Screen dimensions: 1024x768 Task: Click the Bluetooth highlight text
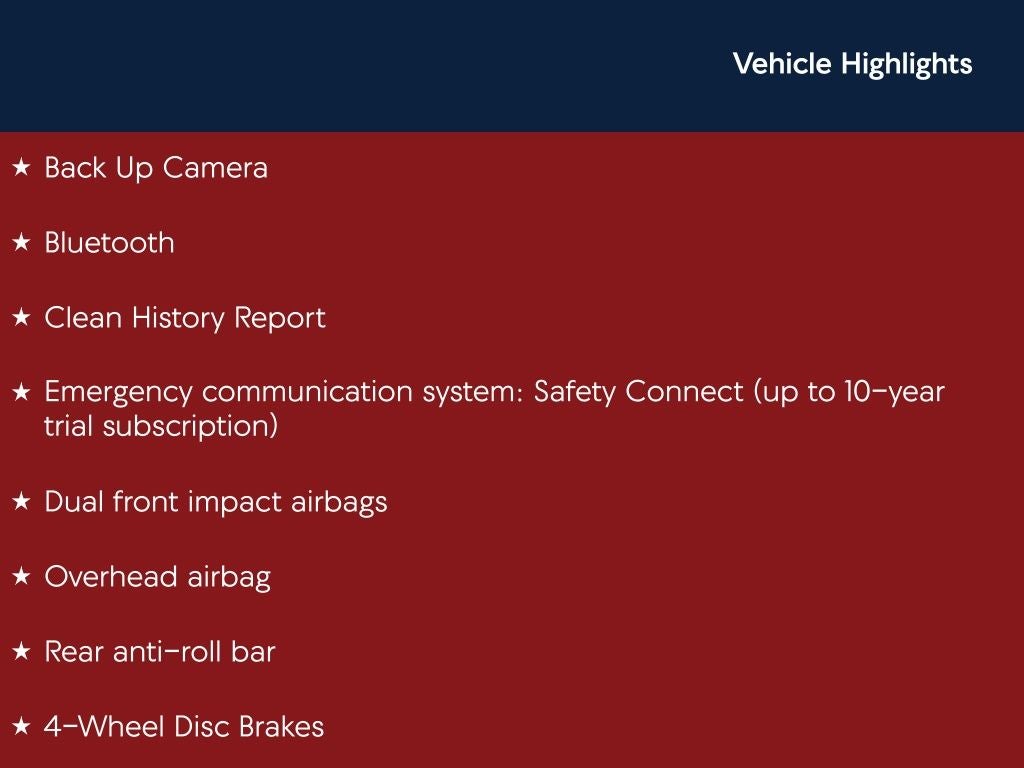pyautogui.click(x=109, y=243)
